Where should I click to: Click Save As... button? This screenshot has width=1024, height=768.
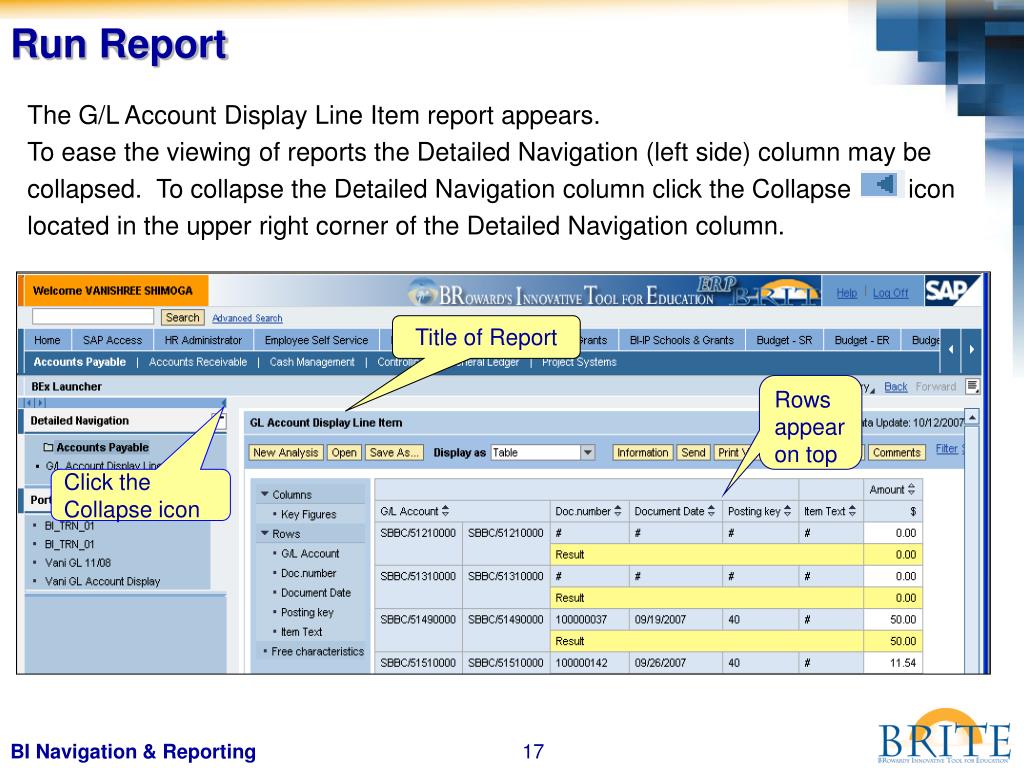coord(394,453)
